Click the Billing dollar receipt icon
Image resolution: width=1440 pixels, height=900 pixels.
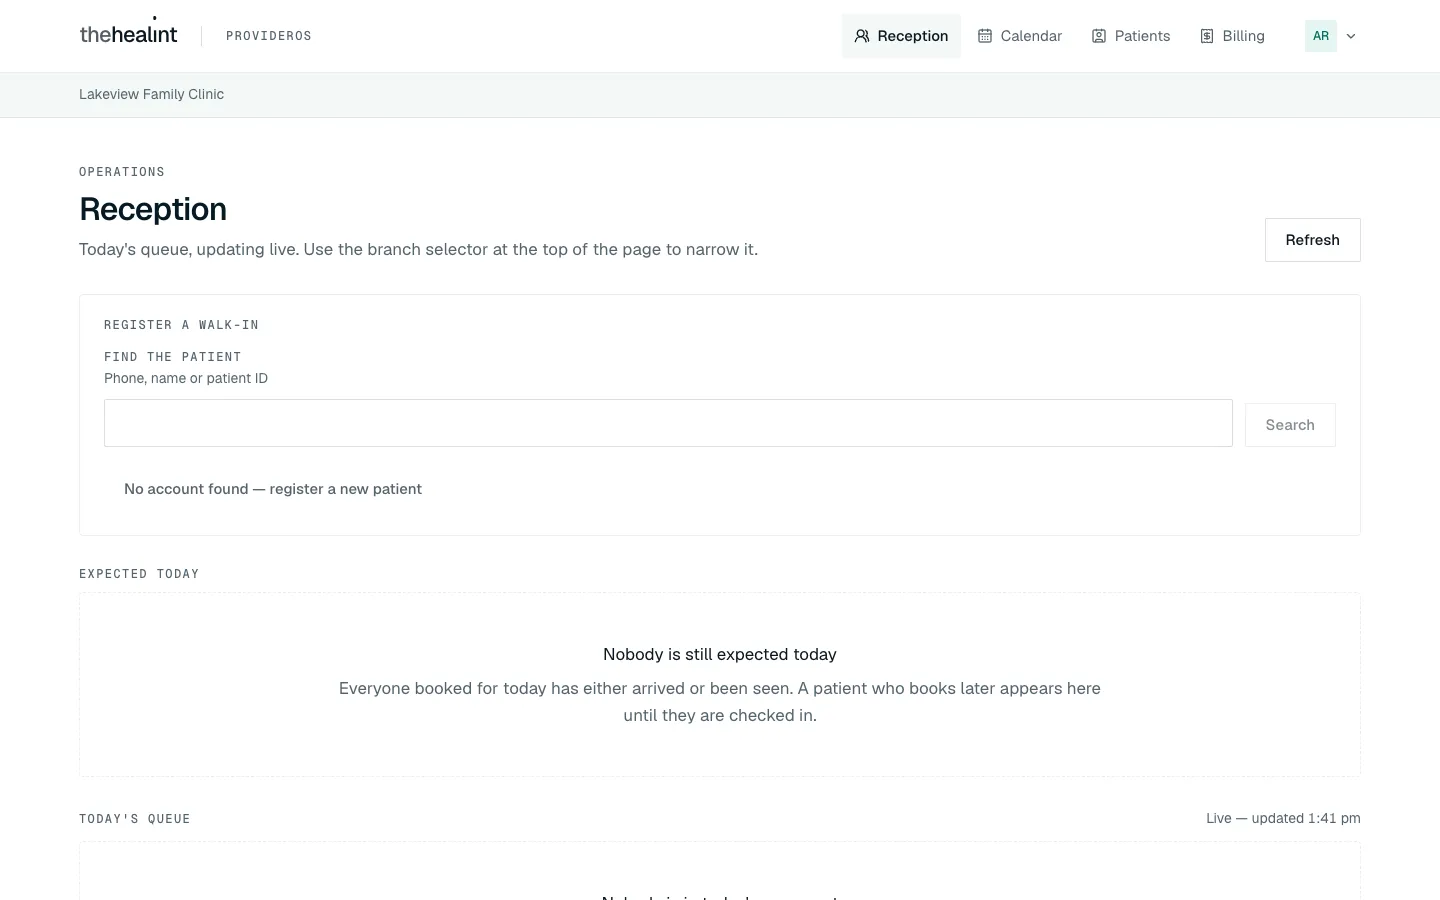1207,36
